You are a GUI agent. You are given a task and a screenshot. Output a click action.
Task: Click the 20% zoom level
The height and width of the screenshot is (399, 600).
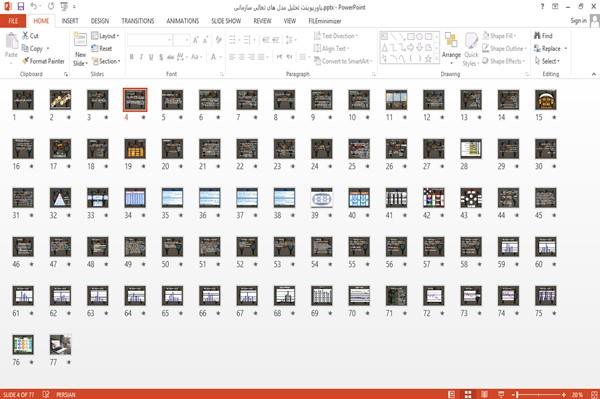click(x=577, y=394)
